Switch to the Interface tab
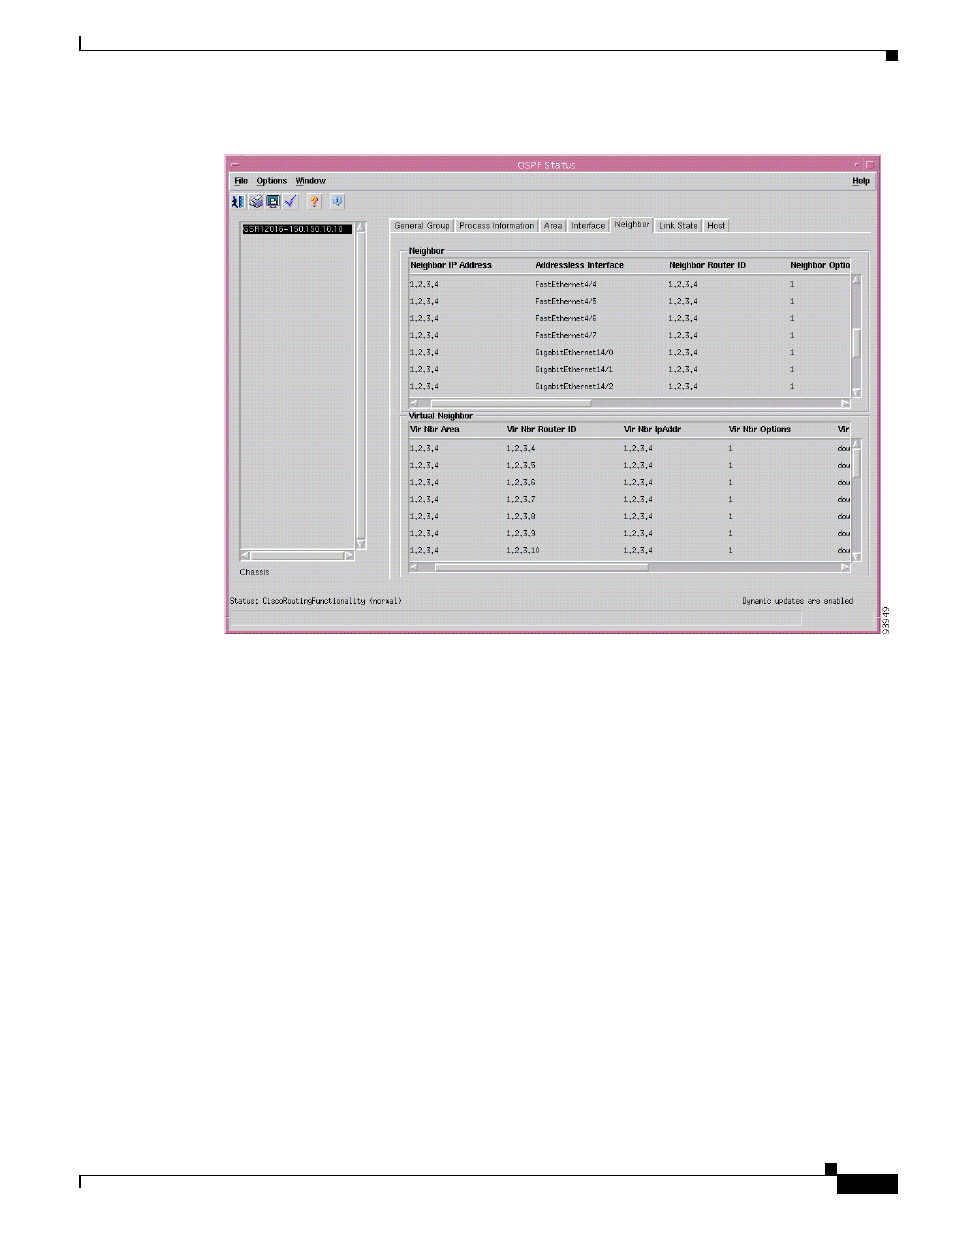This screenshot has width=954, height=1235. click(x=588, y=226)
